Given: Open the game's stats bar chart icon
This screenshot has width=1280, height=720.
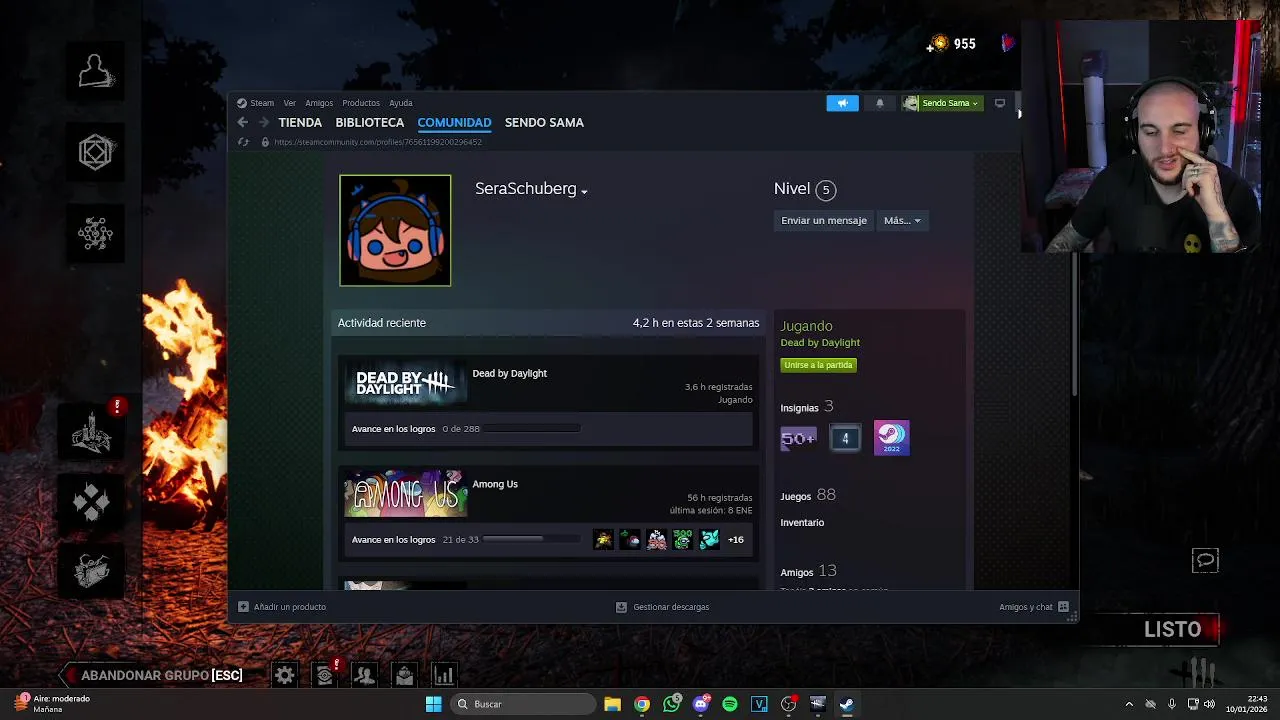Looking at the screenshot, I should coord(444,676).
